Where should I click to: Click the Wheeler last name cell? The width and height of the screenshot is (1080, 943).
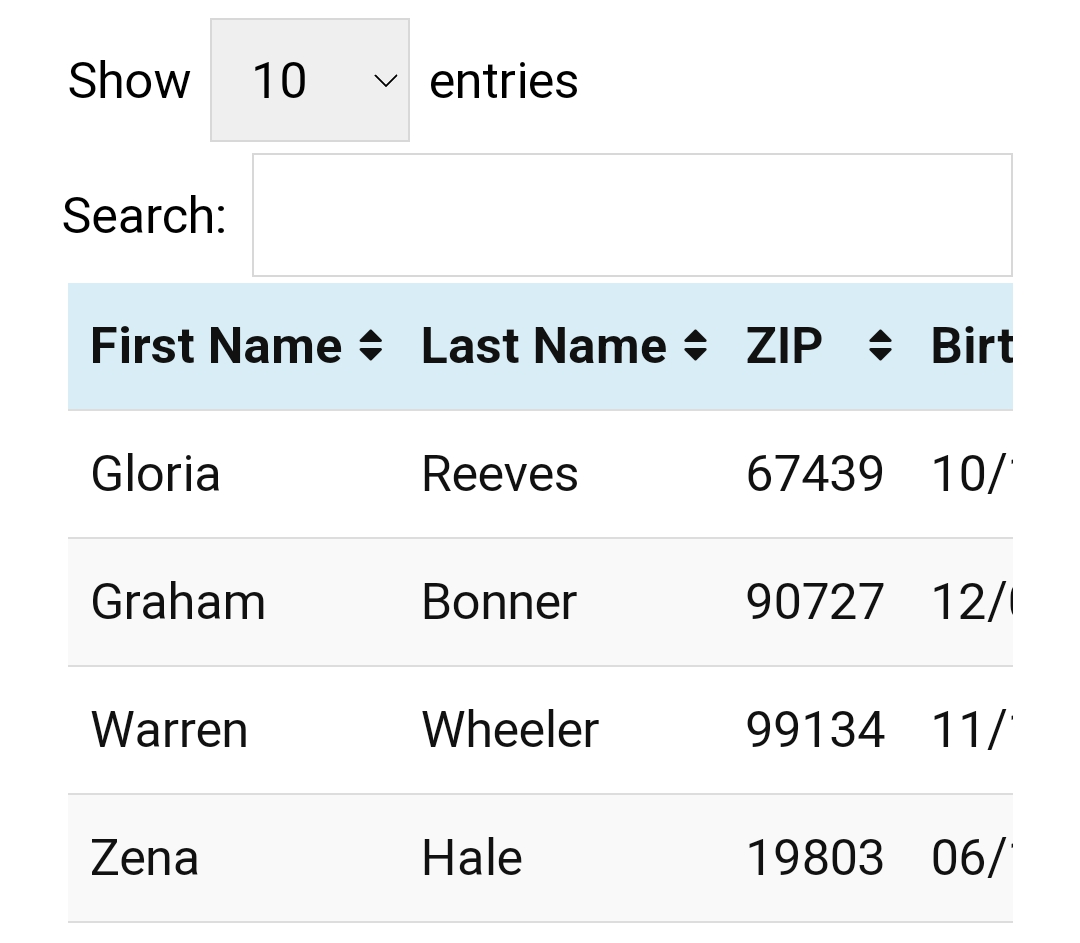(510, 730)
